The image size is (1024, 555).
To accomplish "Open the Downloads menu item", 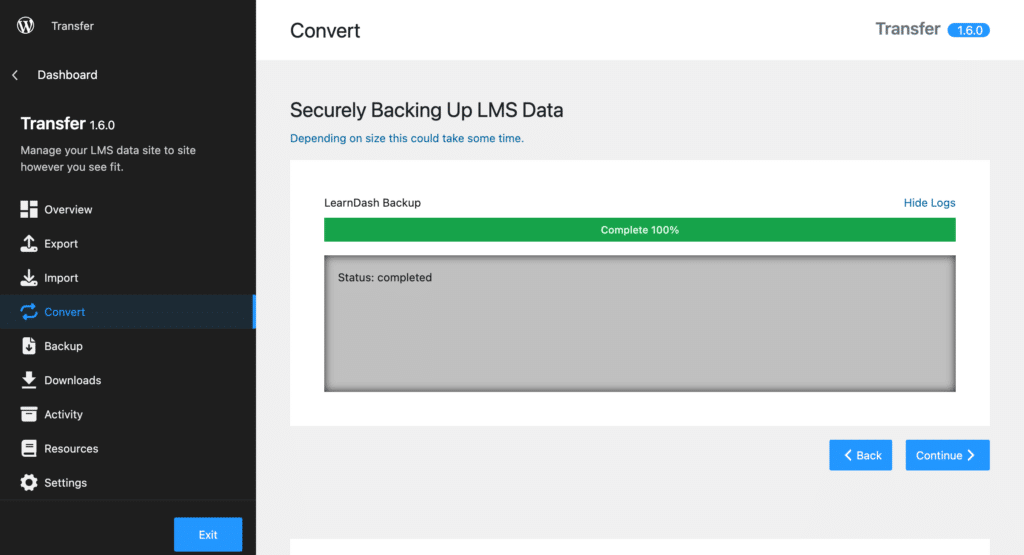I will [72, 380].
